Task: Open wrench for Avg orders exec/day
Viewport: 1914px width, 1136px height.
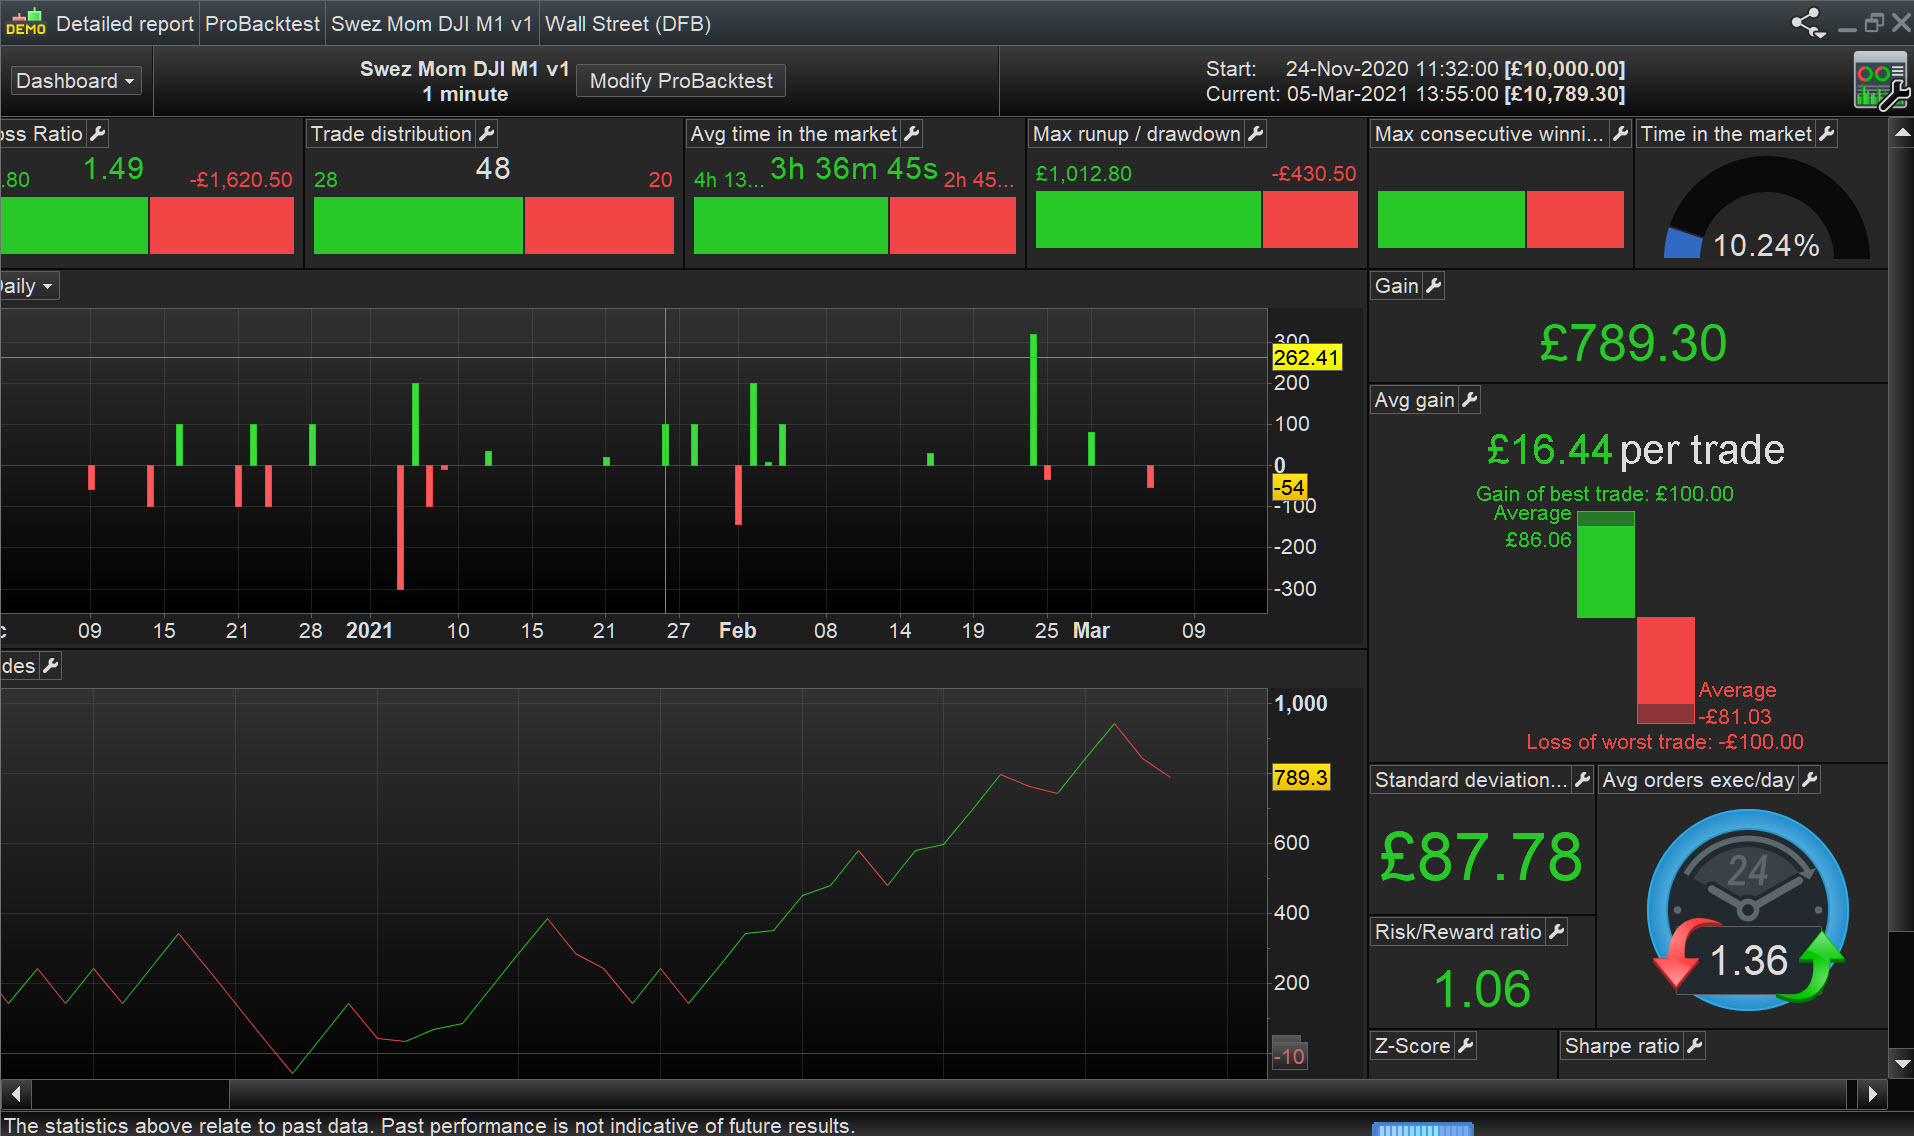Action: [x=1810, y=780]
